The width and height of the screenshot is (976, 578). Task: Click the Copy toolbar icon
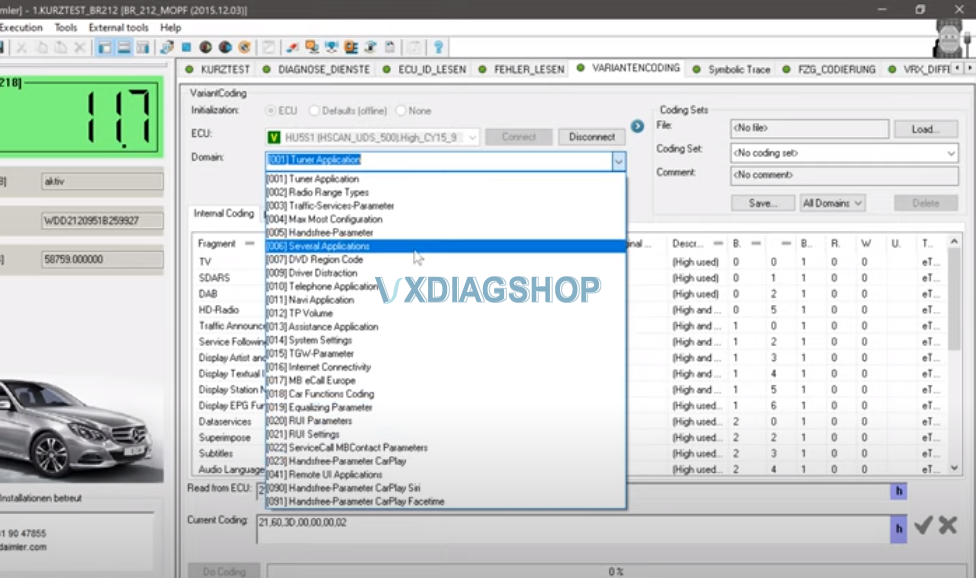tap(42, 47)
